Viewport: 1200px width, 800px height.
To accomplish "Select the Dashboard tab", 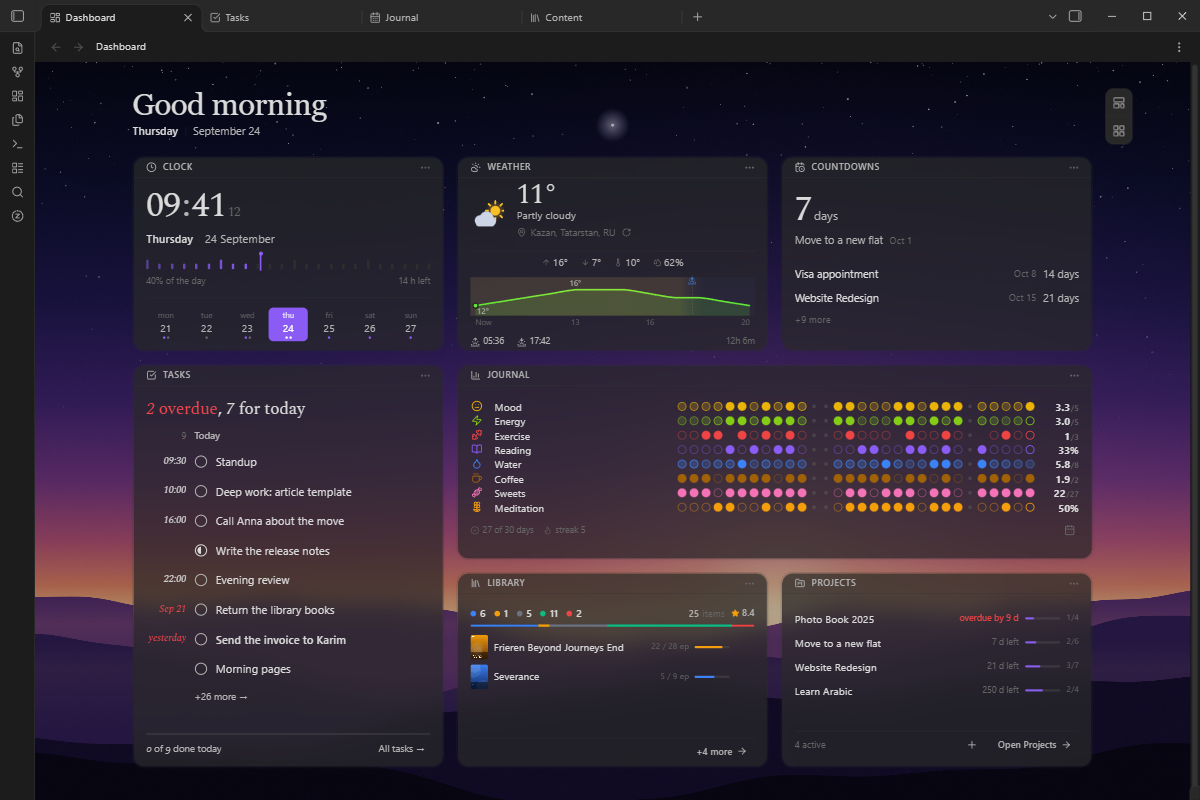I will click(120, 17).
